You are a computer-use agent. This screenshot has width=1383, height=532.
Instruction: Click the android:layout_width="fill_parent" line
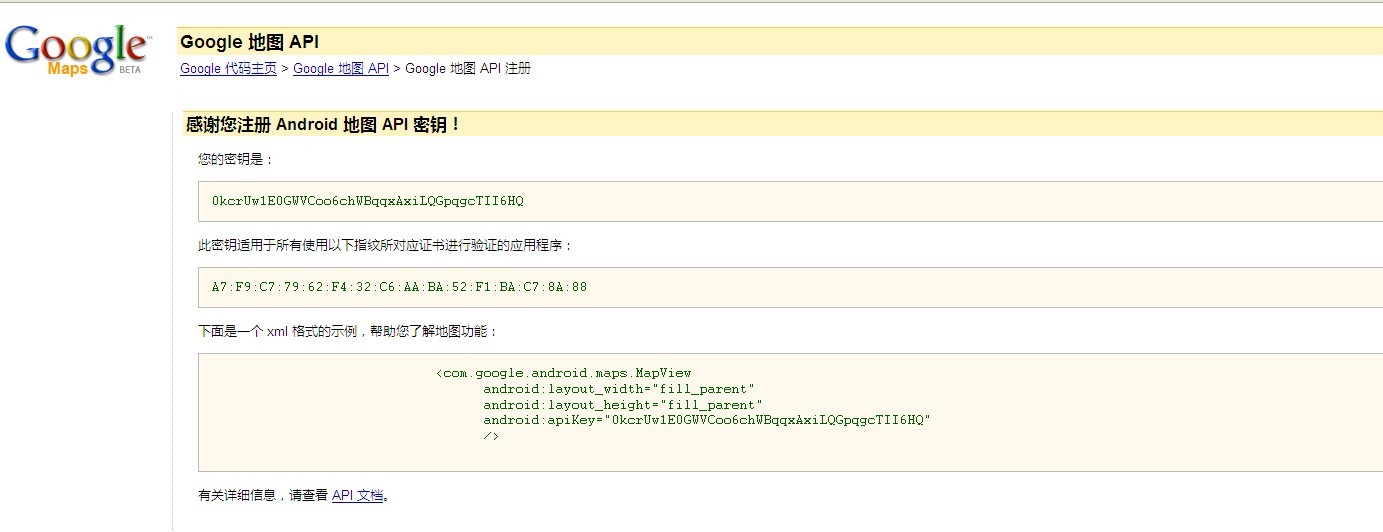pyautogui.click(x=619, y=389)
